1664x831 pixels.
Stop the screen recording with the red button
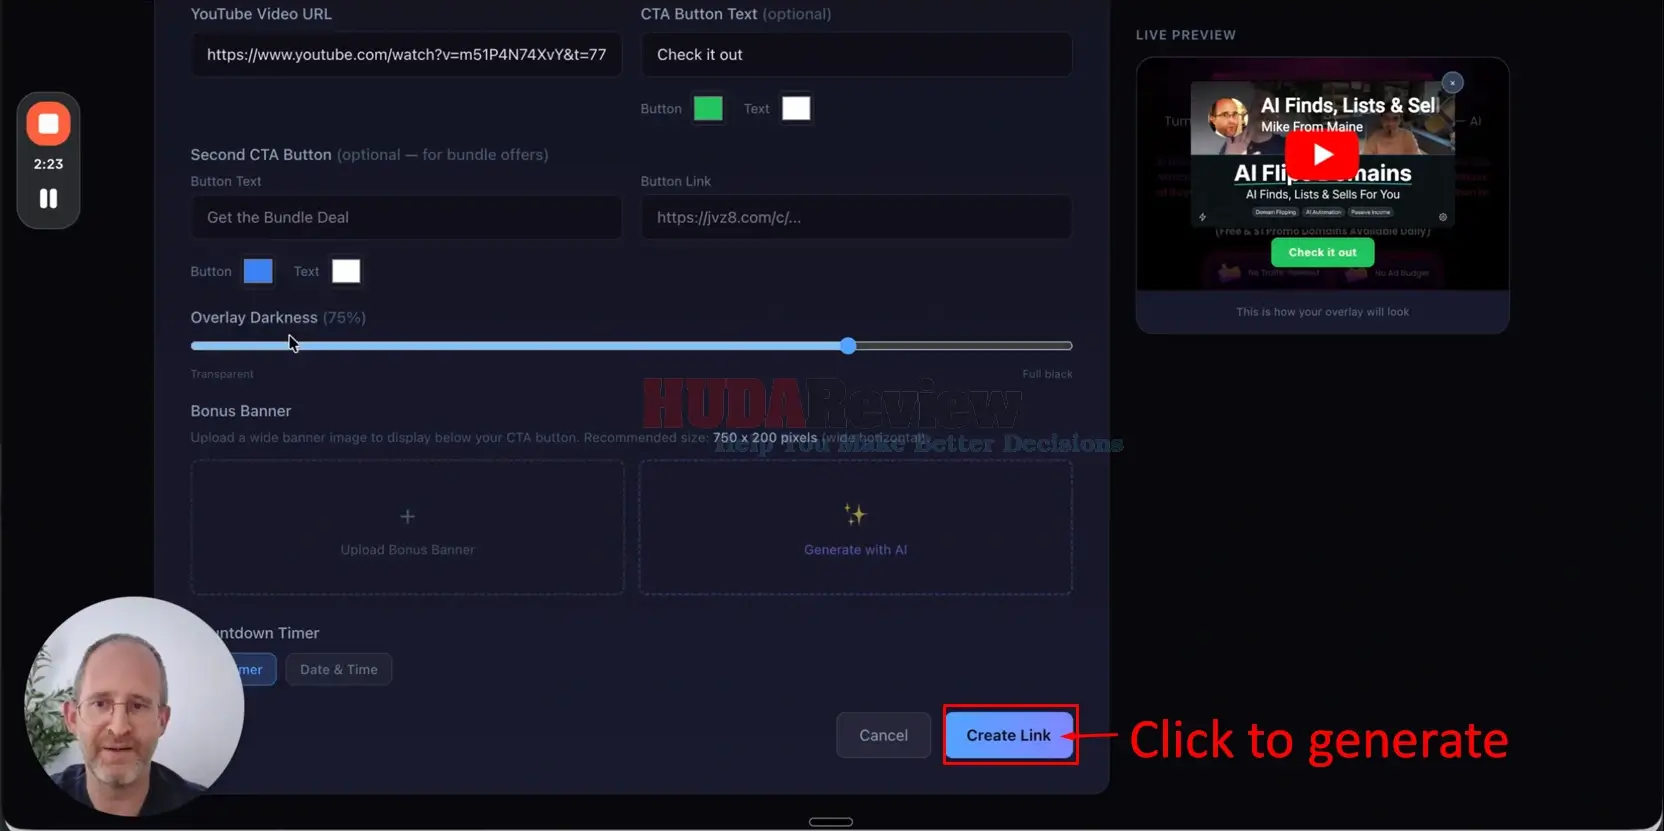coord(48,124)
